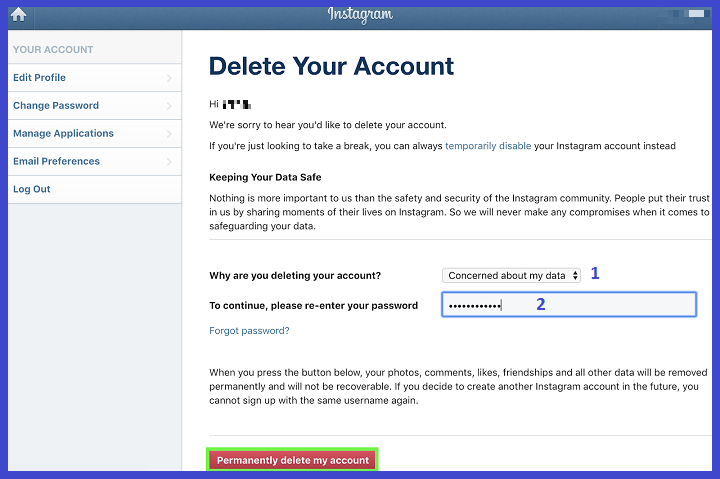Image resolution: width=720 pixels, height=479 pixels.
Task: Open the 'Concerned about my data' dropdown
Action: coord(507,275)
